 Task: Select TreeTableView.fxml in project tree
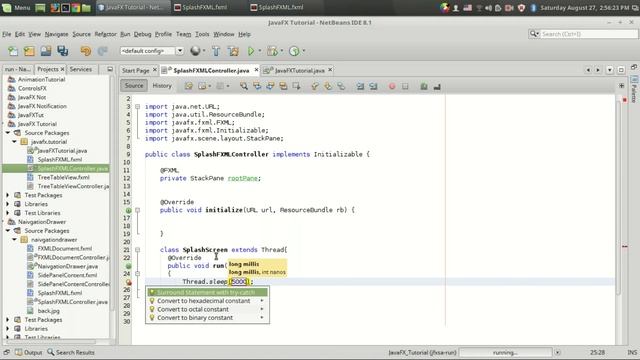click(x=63, y=178)
